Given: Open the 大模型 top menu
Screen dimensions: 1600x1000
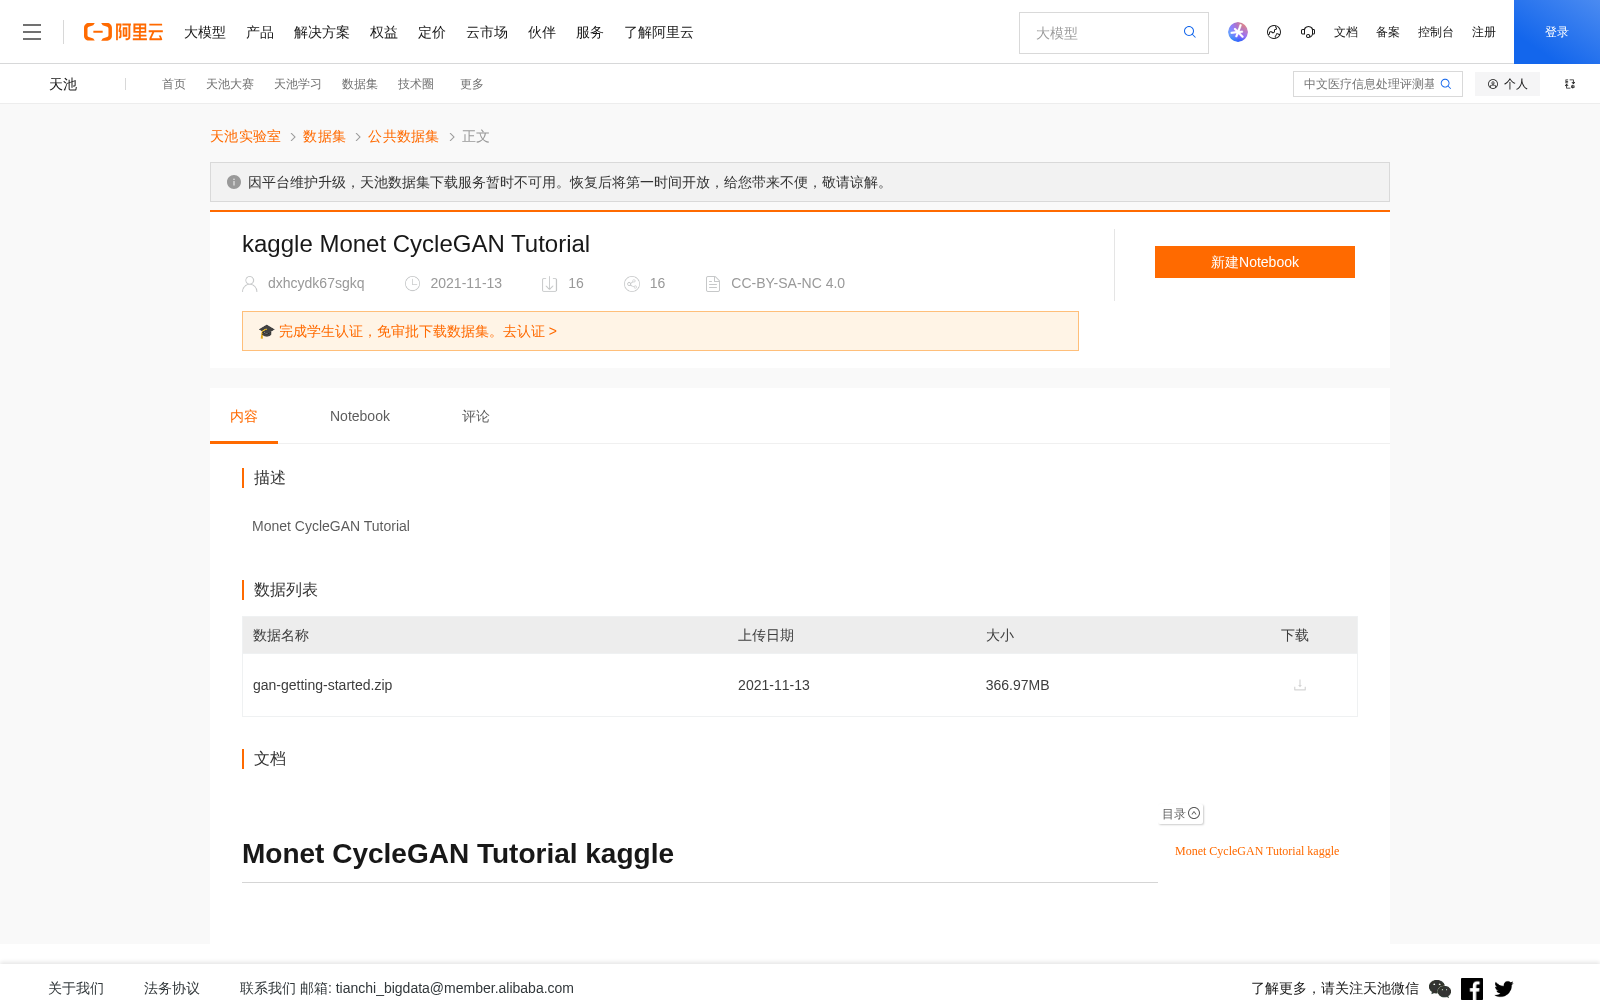Looking at the screenshot, I should 205,32.
